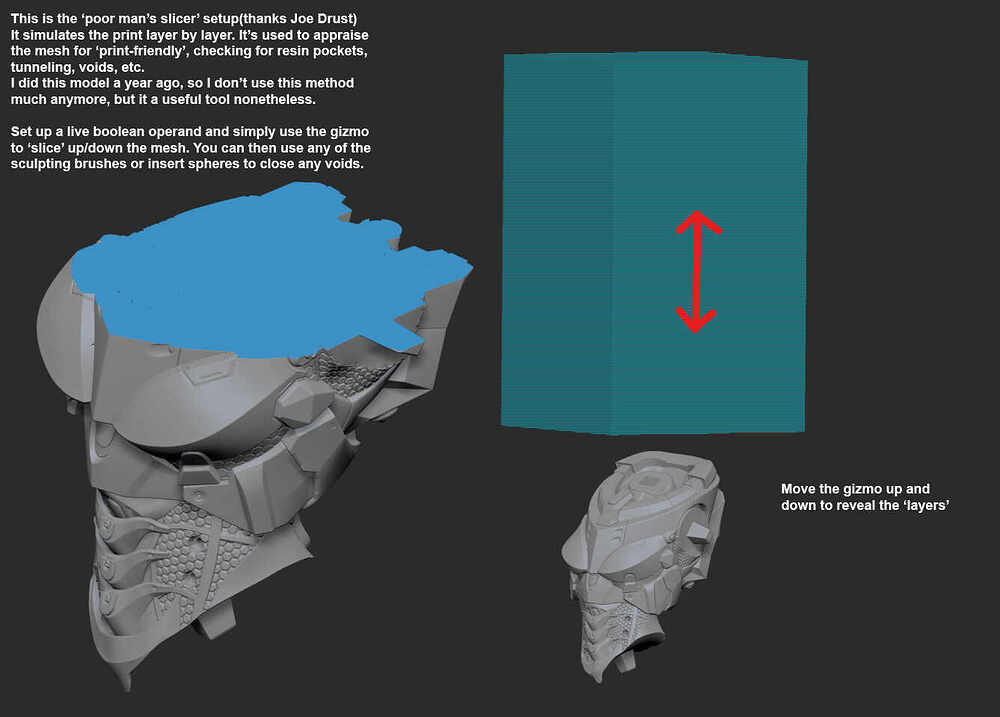This screenshot has height=717, width=1000.
Task: Click the line 'to 'slice' up/down the mesh'
Action: coord(191,147)
